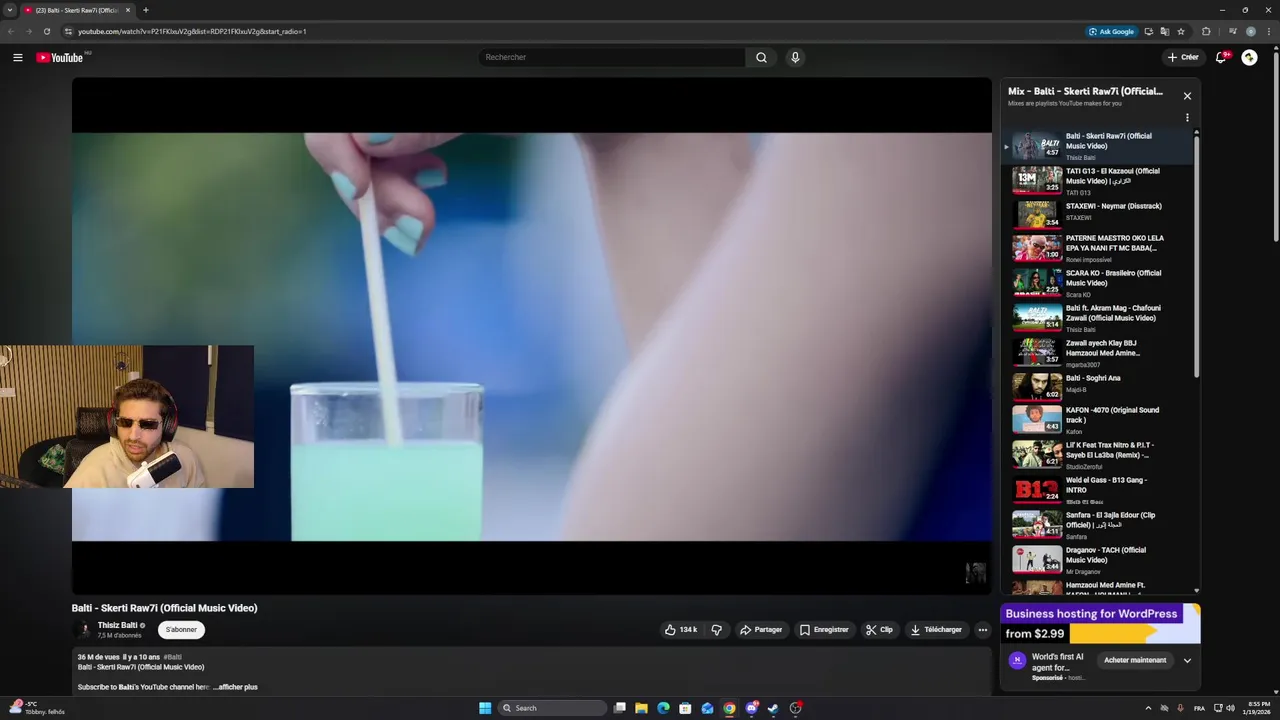Screen dimensions: 1280x720
Task: Bookmark this page with the star icon
Action: 1181,31
